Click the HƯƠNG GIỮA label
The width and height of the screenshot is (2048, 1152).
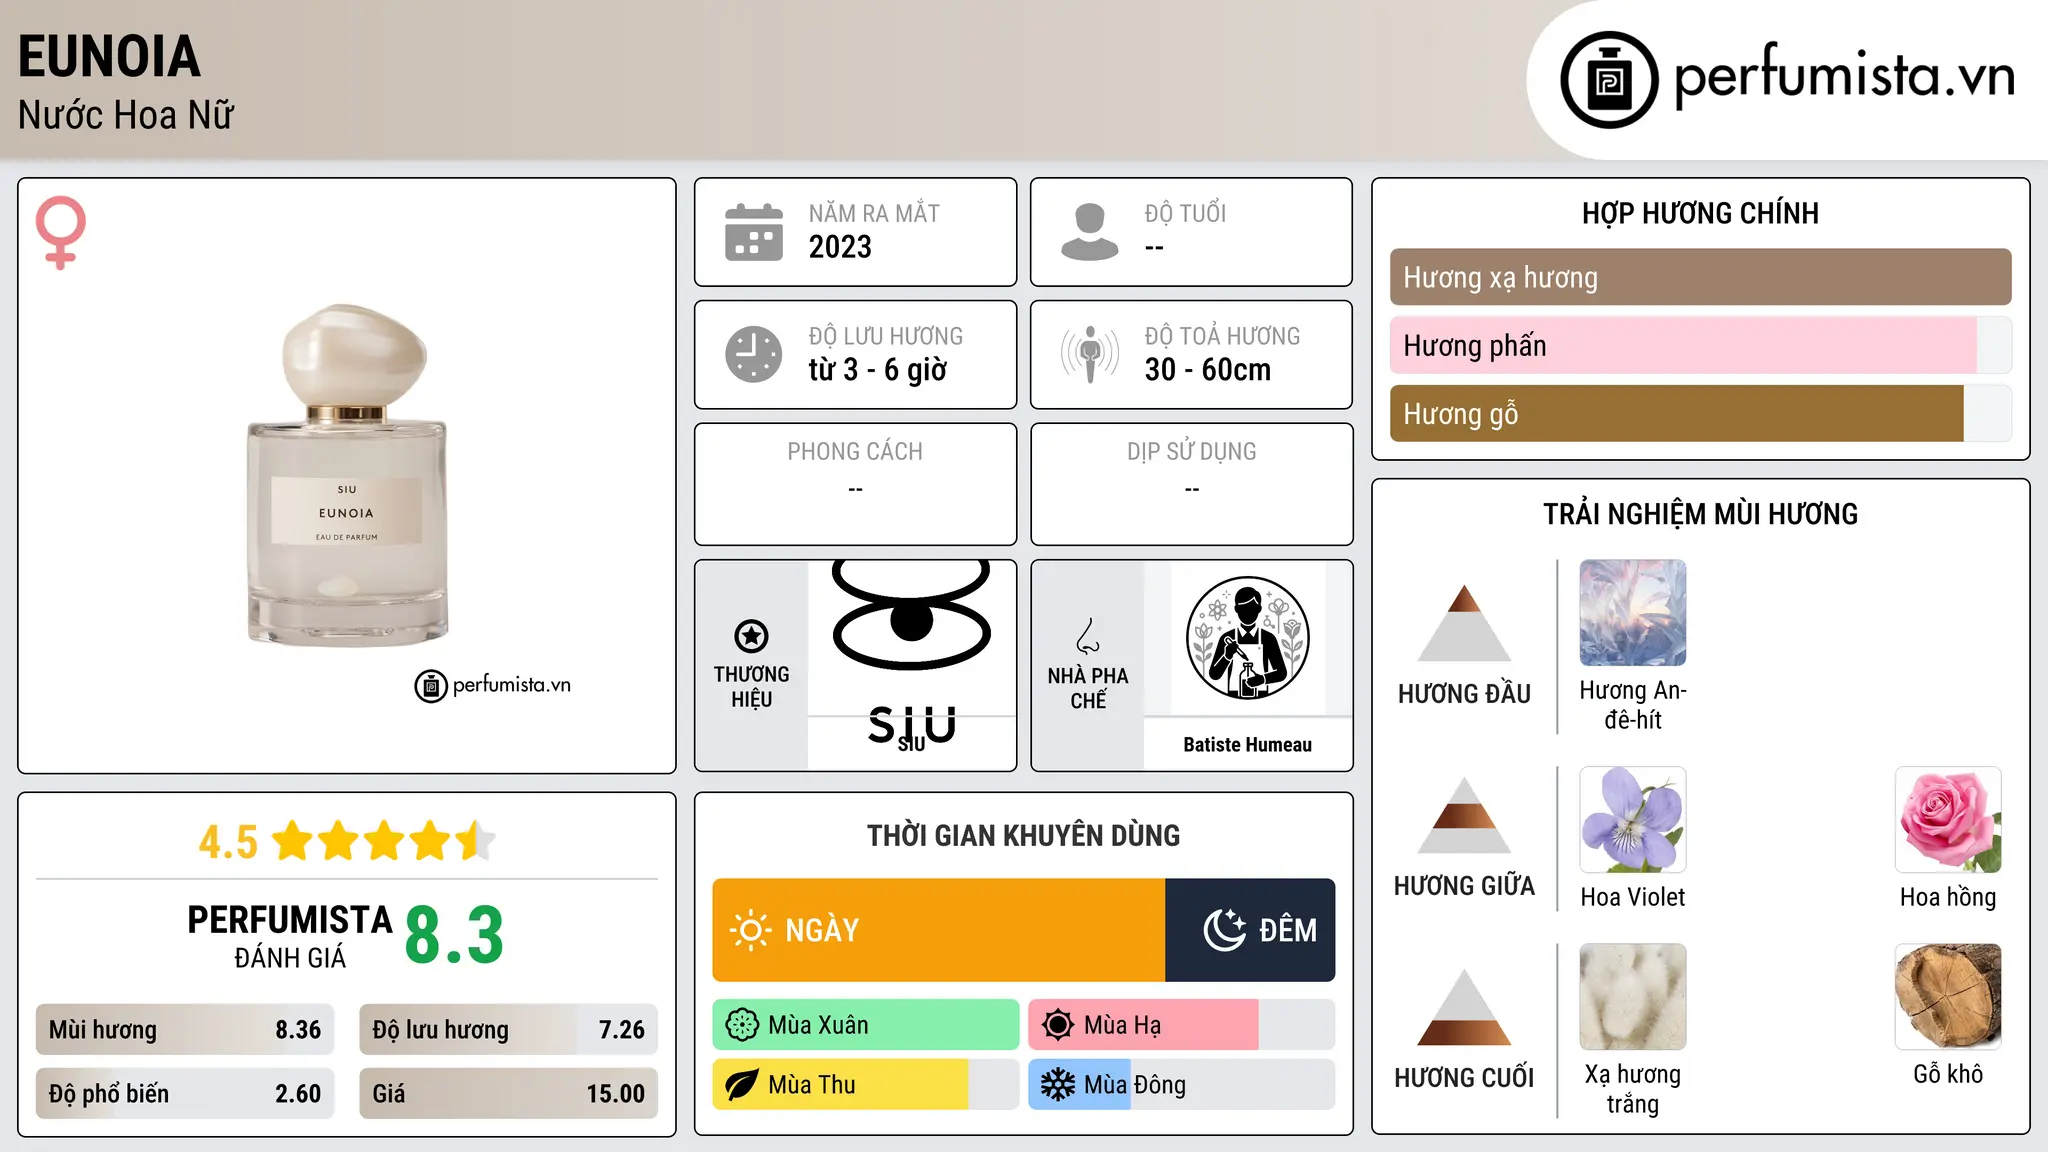(x=1464, y=886)
